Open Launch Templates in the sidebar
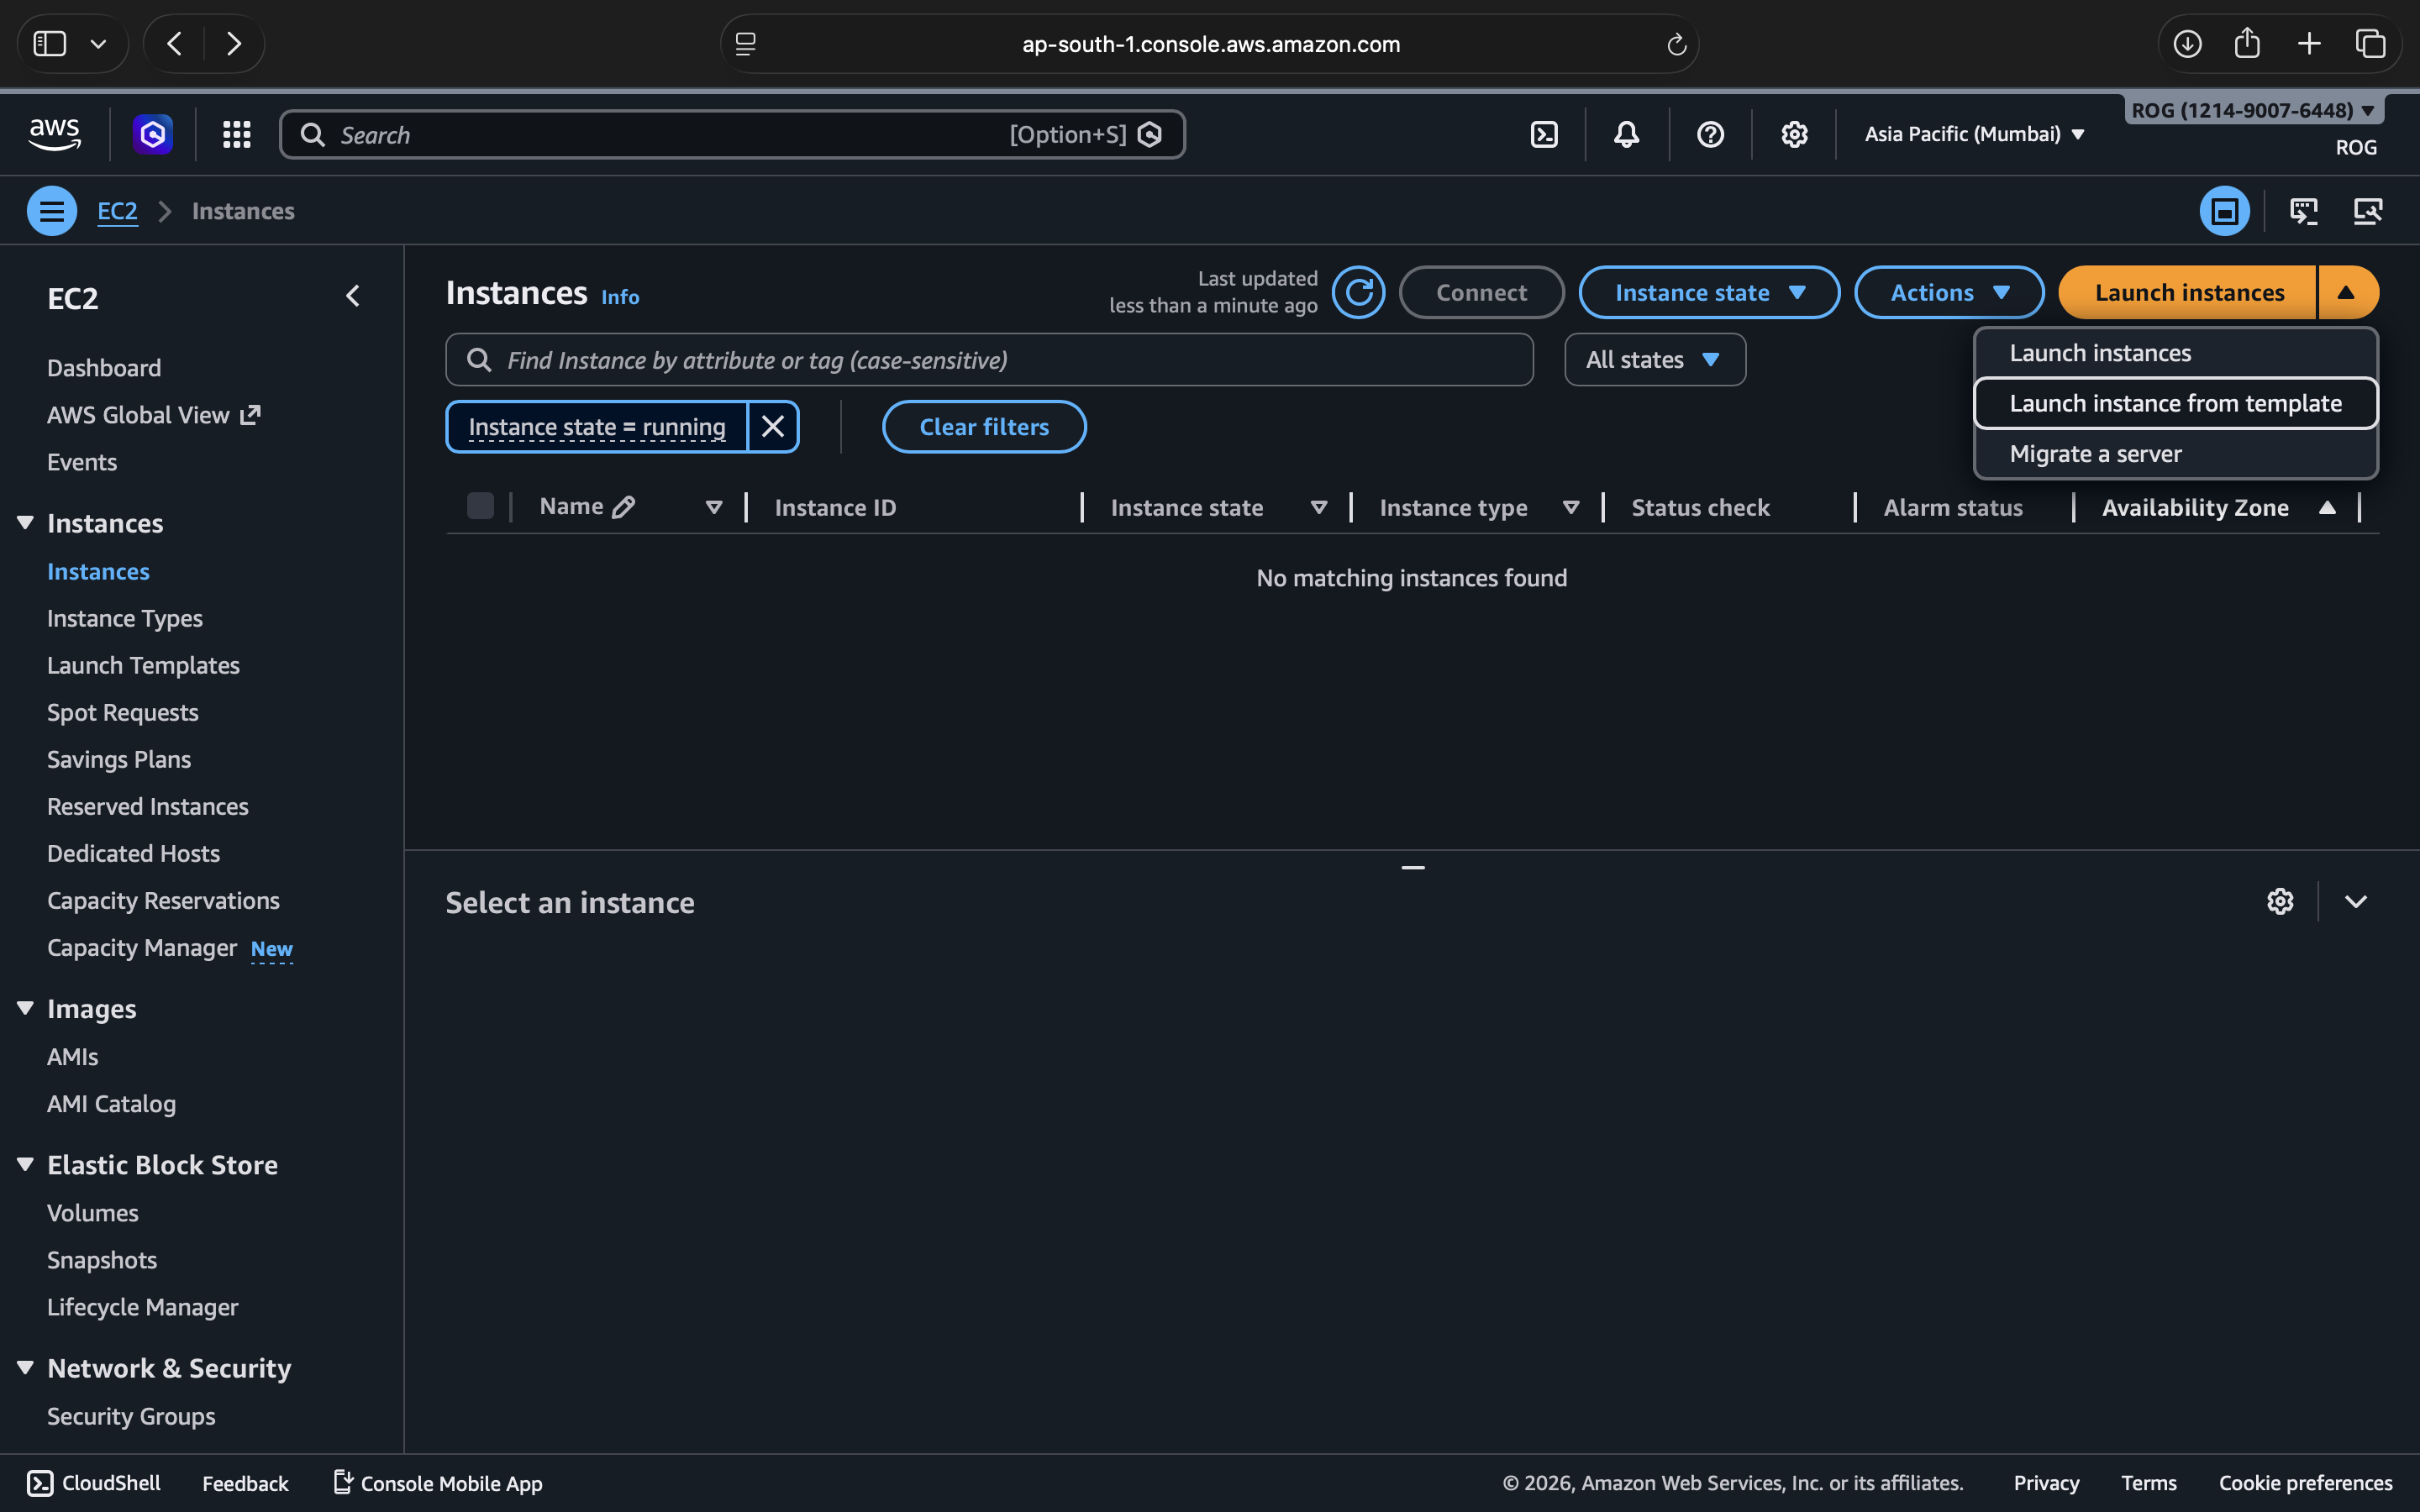This screenshot has width=2420, height=1512. click(143, 665)
